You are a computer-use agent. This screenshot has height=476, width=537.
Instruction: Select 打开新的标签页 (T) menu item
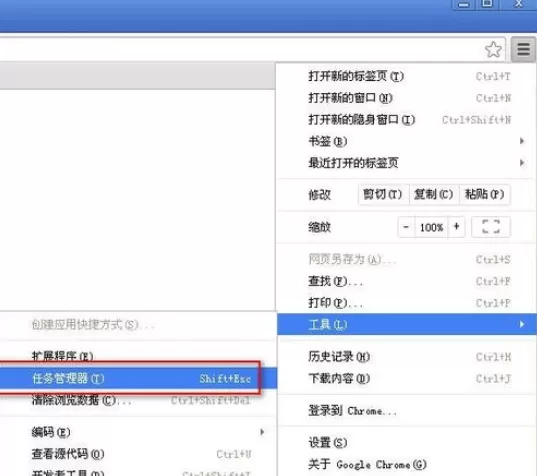pyautogui.click(x=406, y=76)
